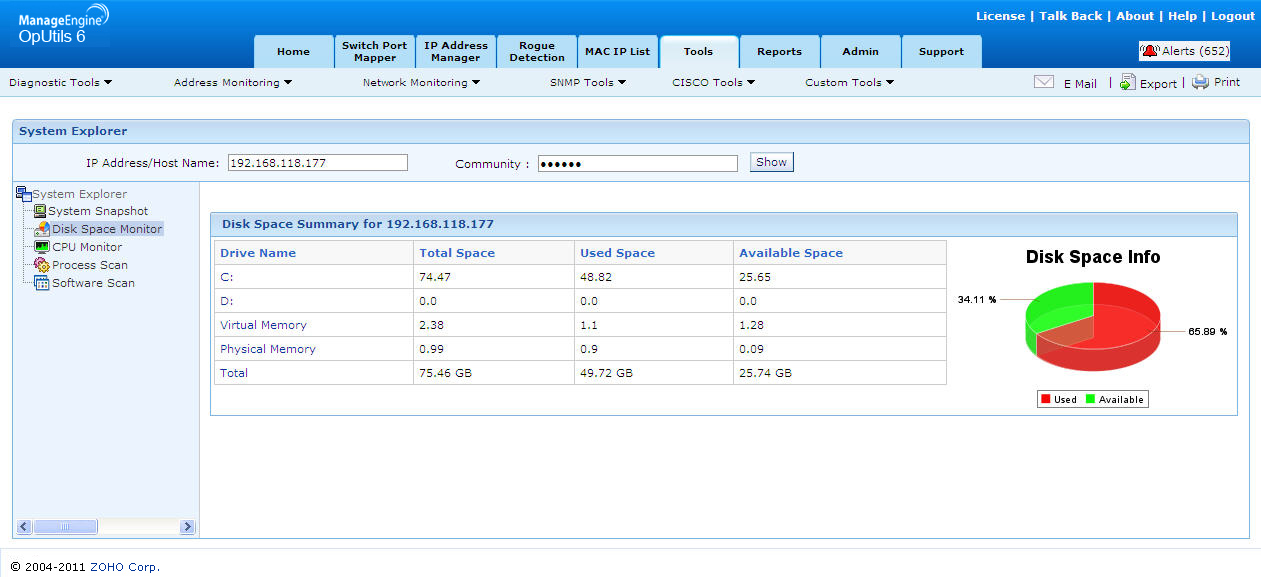1261x577 pixels.
Task: Click the ManageEngine OpUtils 6 logo
Action: tap(62, 25)
